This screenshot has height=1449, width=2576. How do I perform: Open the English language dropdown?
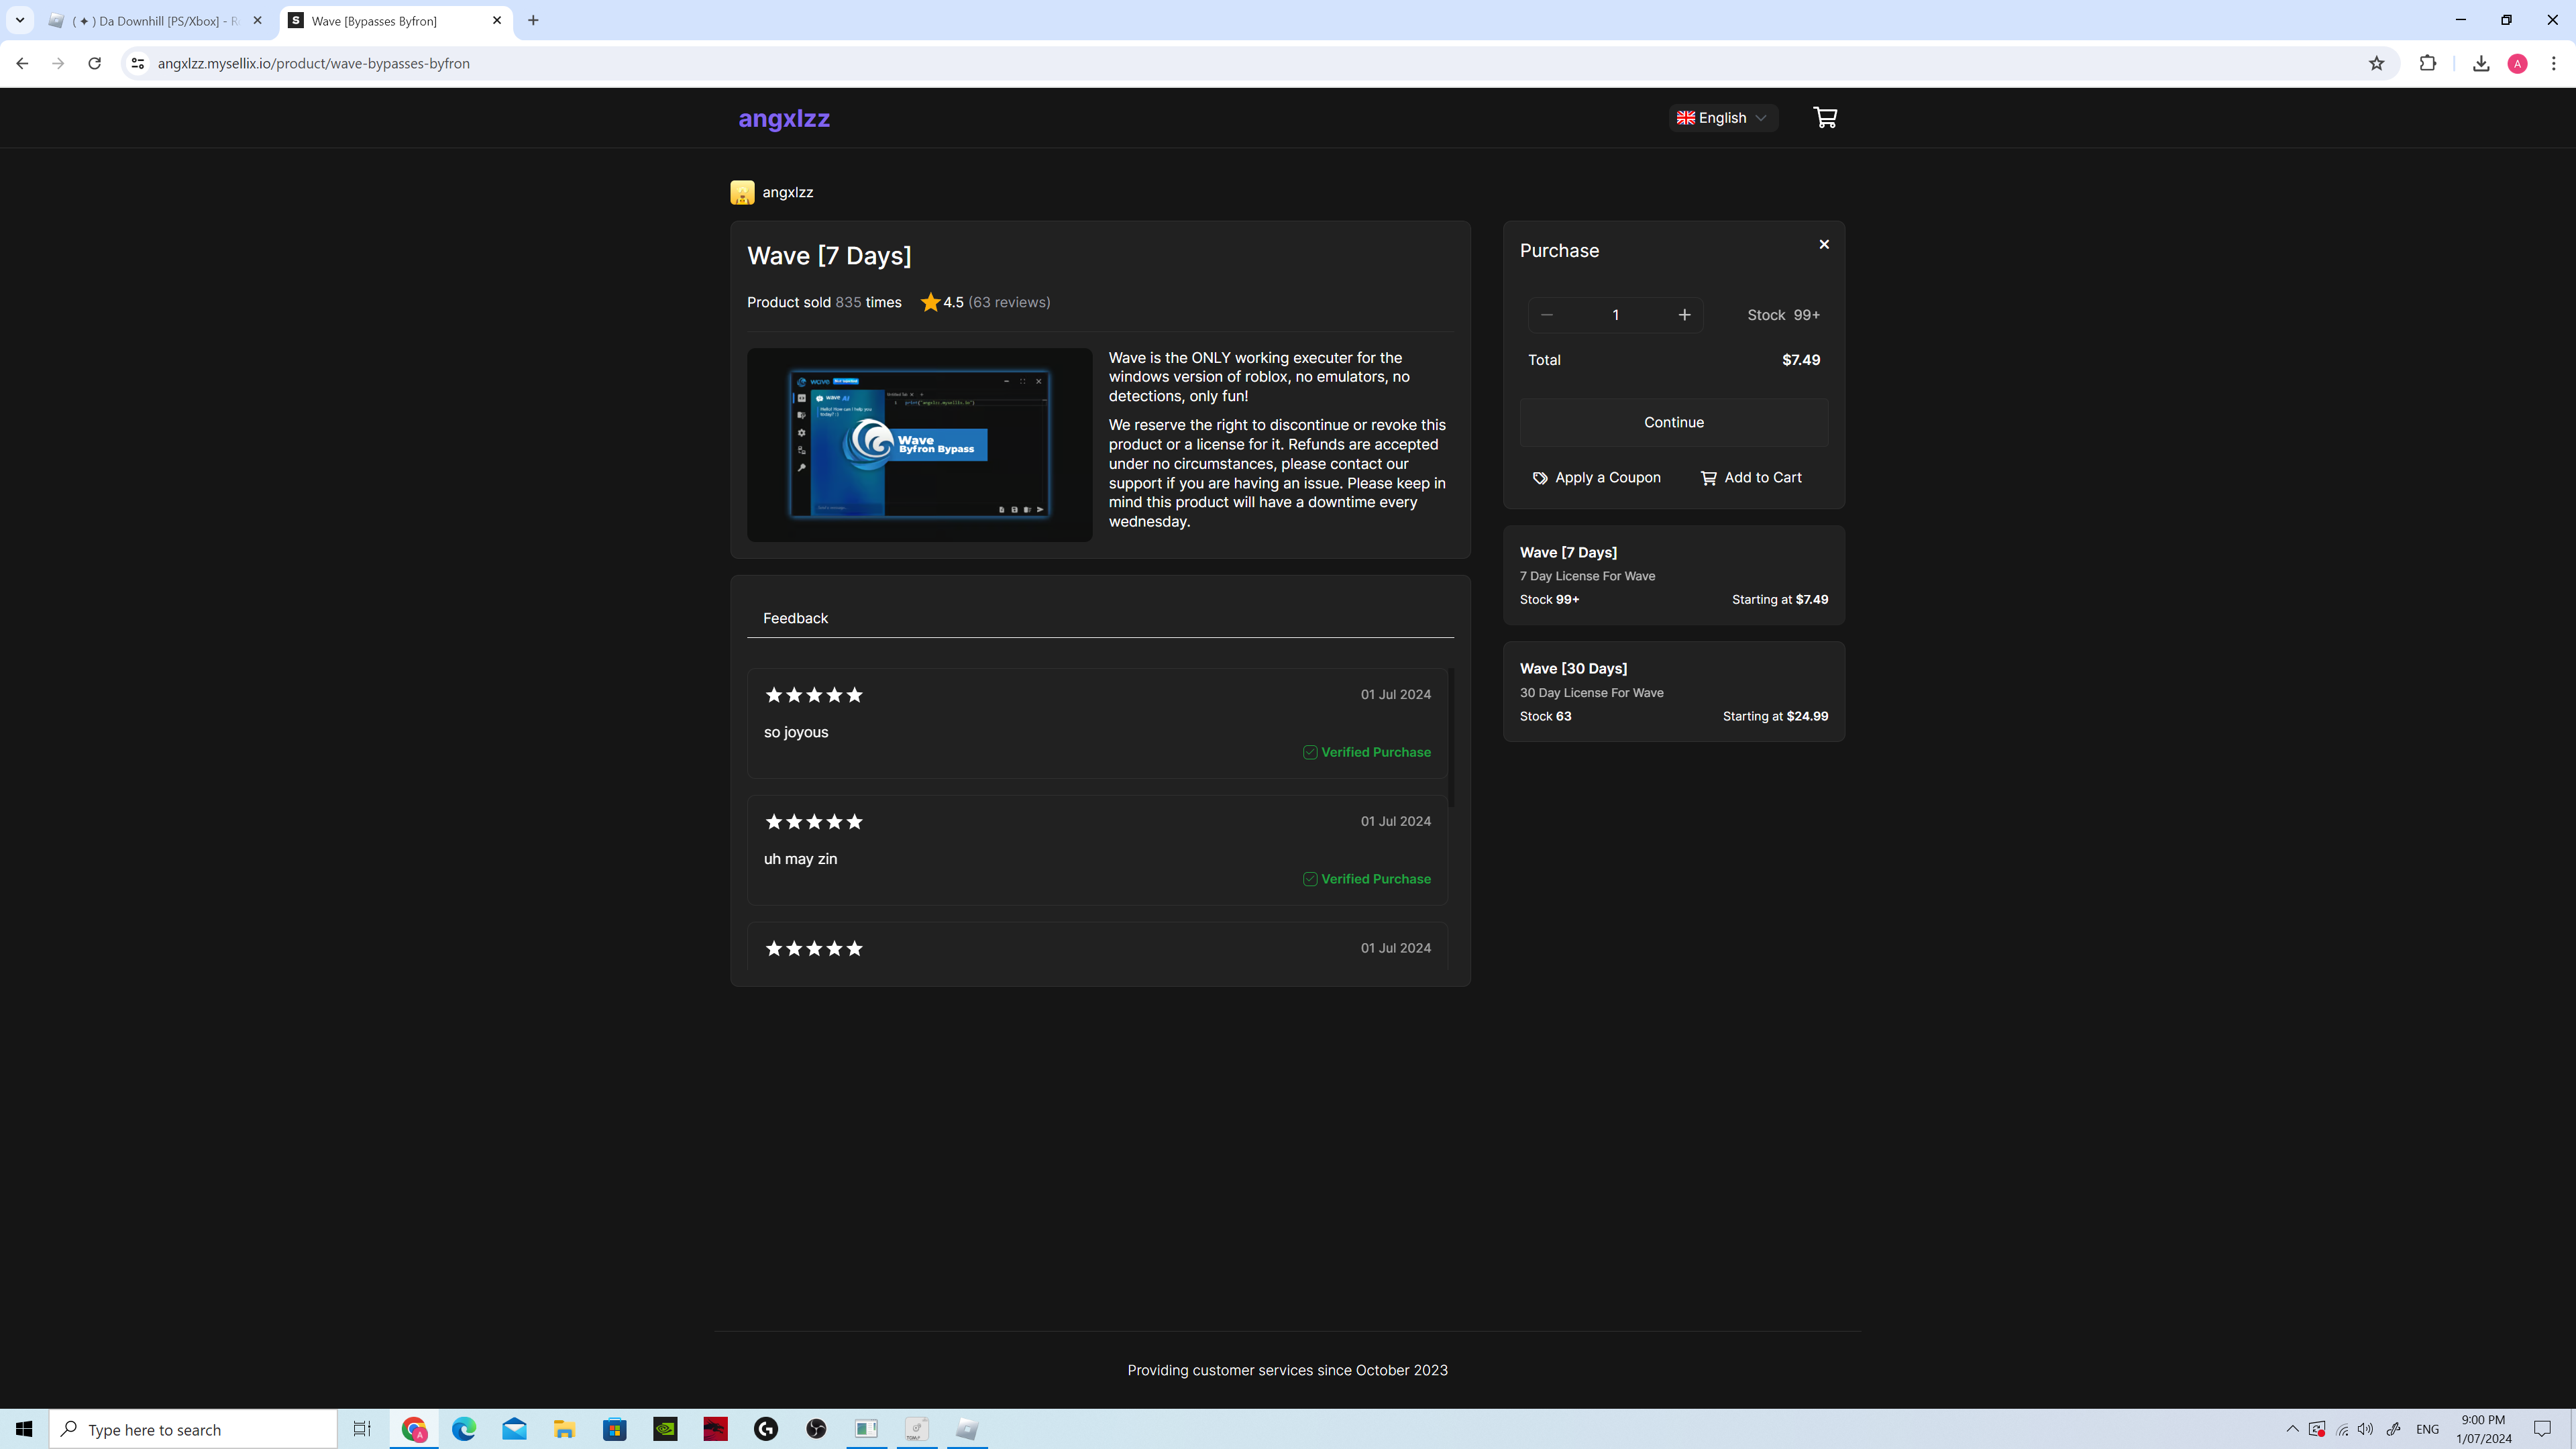coord(1722,118)
